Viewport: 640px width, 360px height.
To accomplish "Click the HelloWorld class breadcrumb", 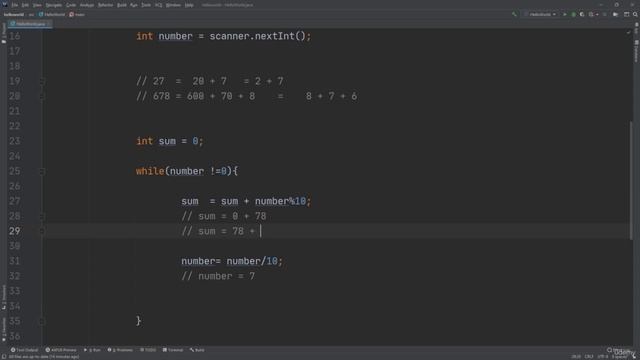I will coord(52,14).
